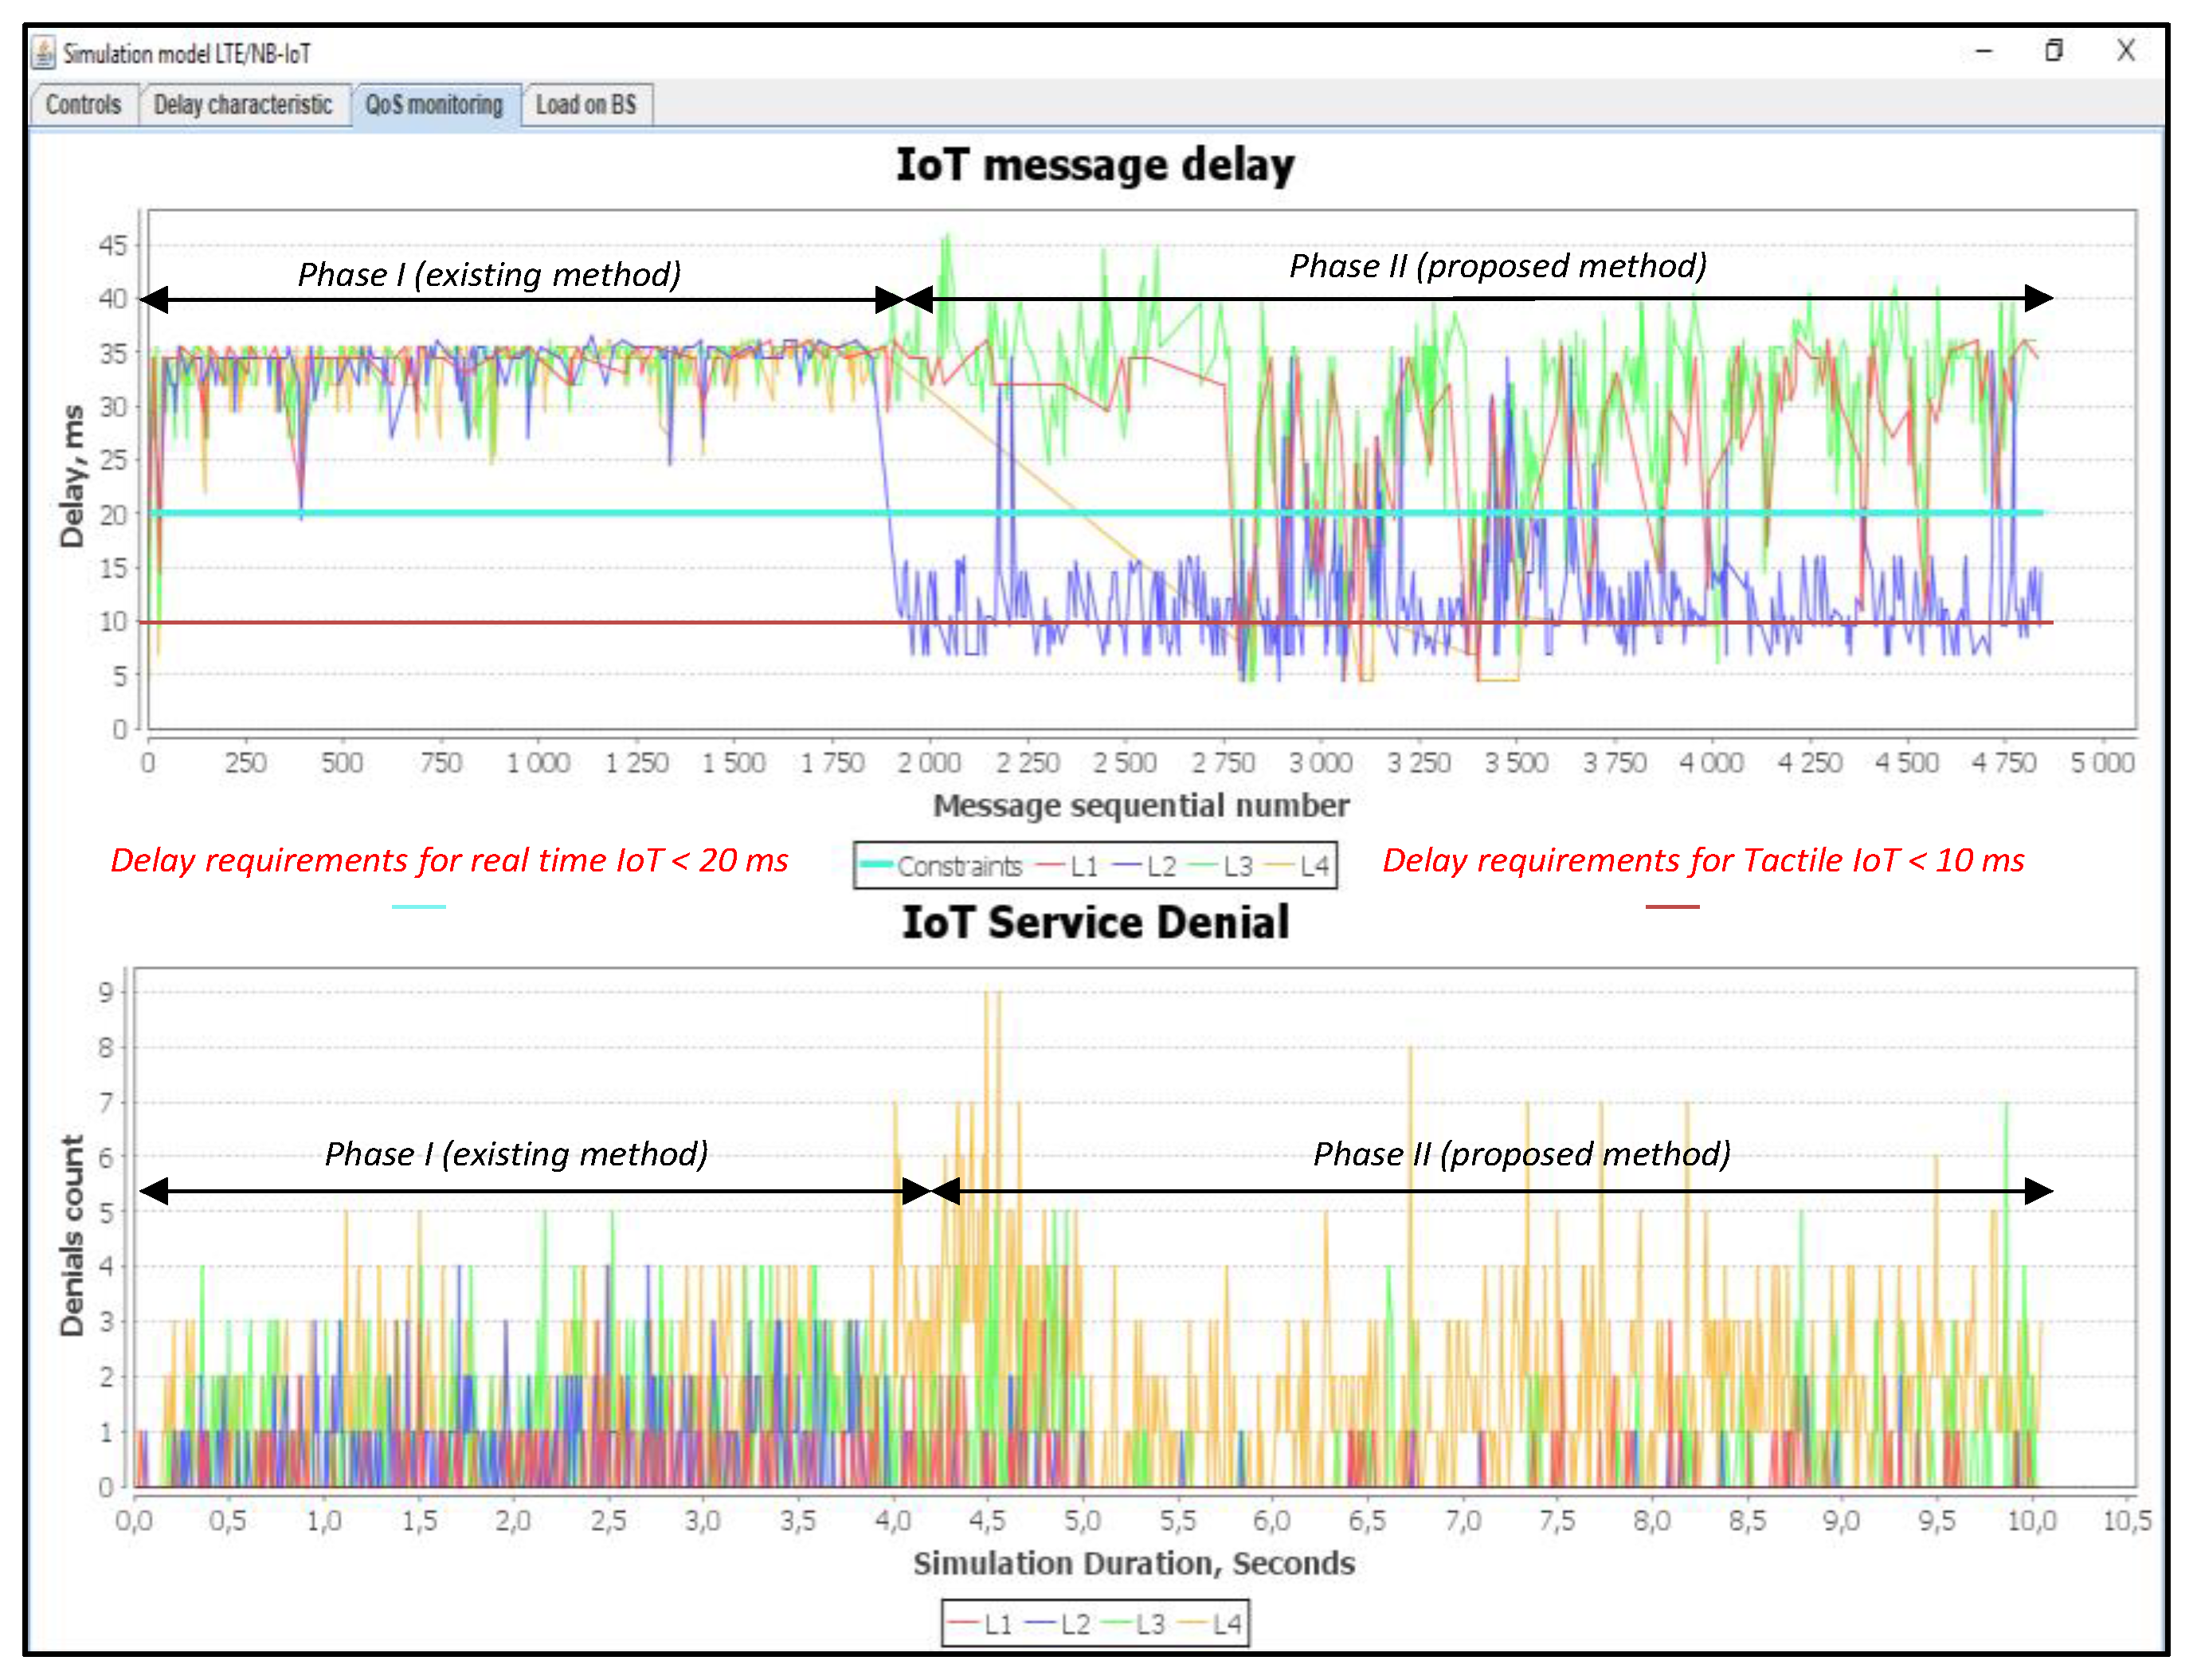Click L3 in the delay chart legend
The width and height of the screenshot is (2193, 1680).
click(1237, 866)
